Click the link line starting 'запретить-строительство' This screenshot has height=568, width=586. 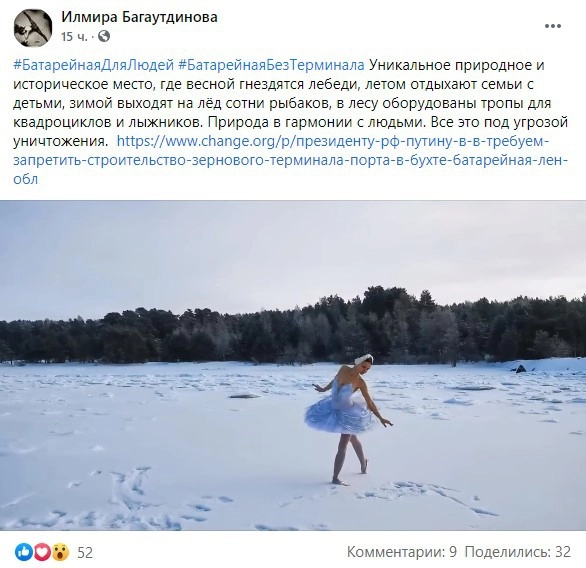(x=291, y=160)
